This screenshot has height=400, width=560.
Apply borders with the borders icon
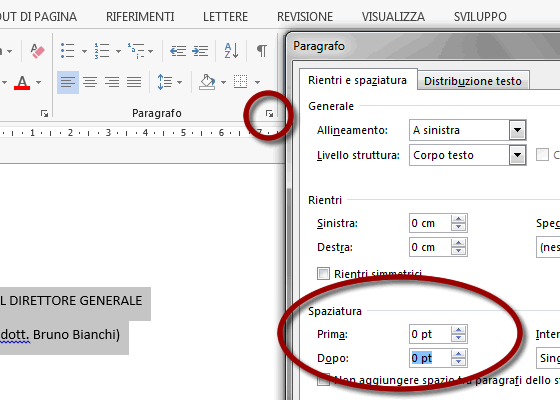click(240, 81)
